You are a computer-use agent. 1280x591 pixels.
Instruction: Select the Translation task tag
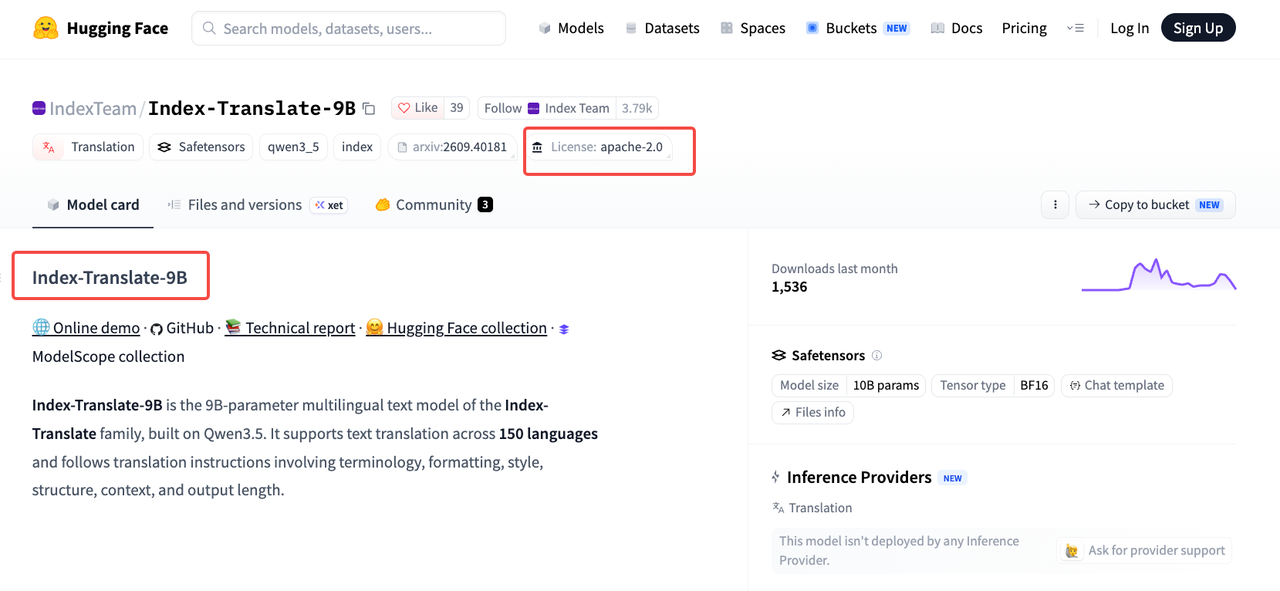88,147
